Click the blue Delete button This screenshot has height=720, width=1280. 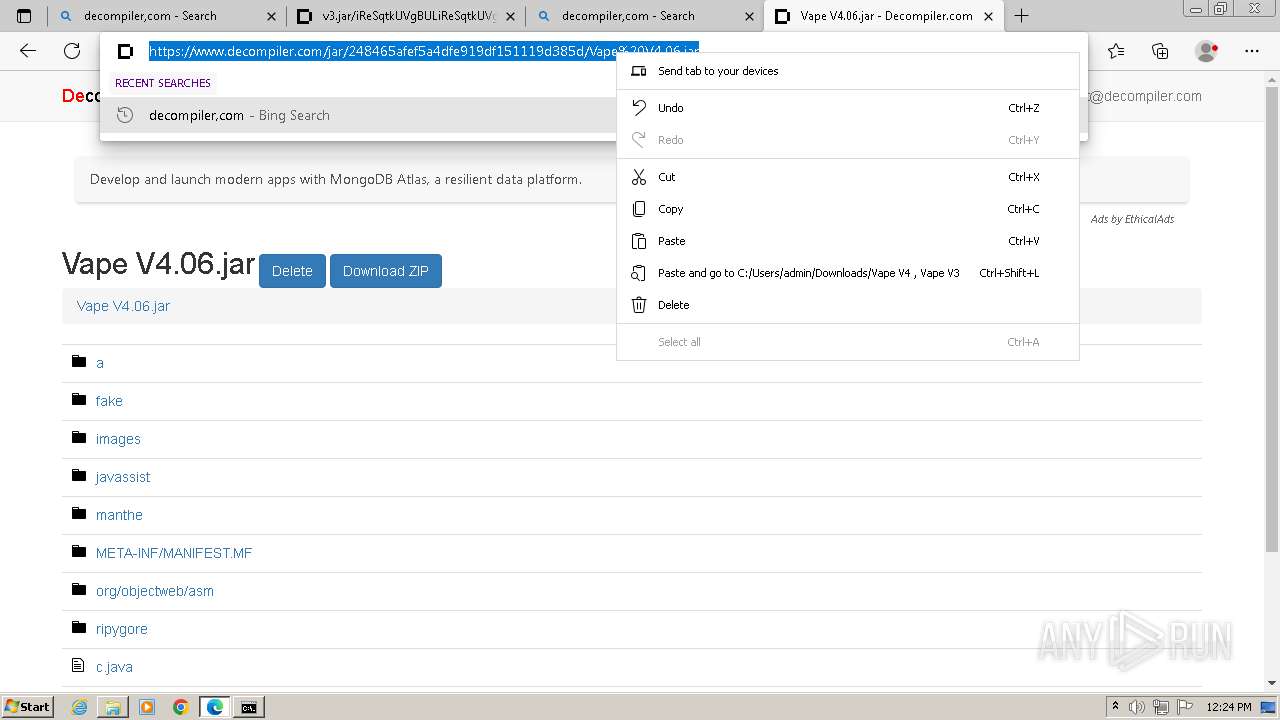(x=292, y=271)
